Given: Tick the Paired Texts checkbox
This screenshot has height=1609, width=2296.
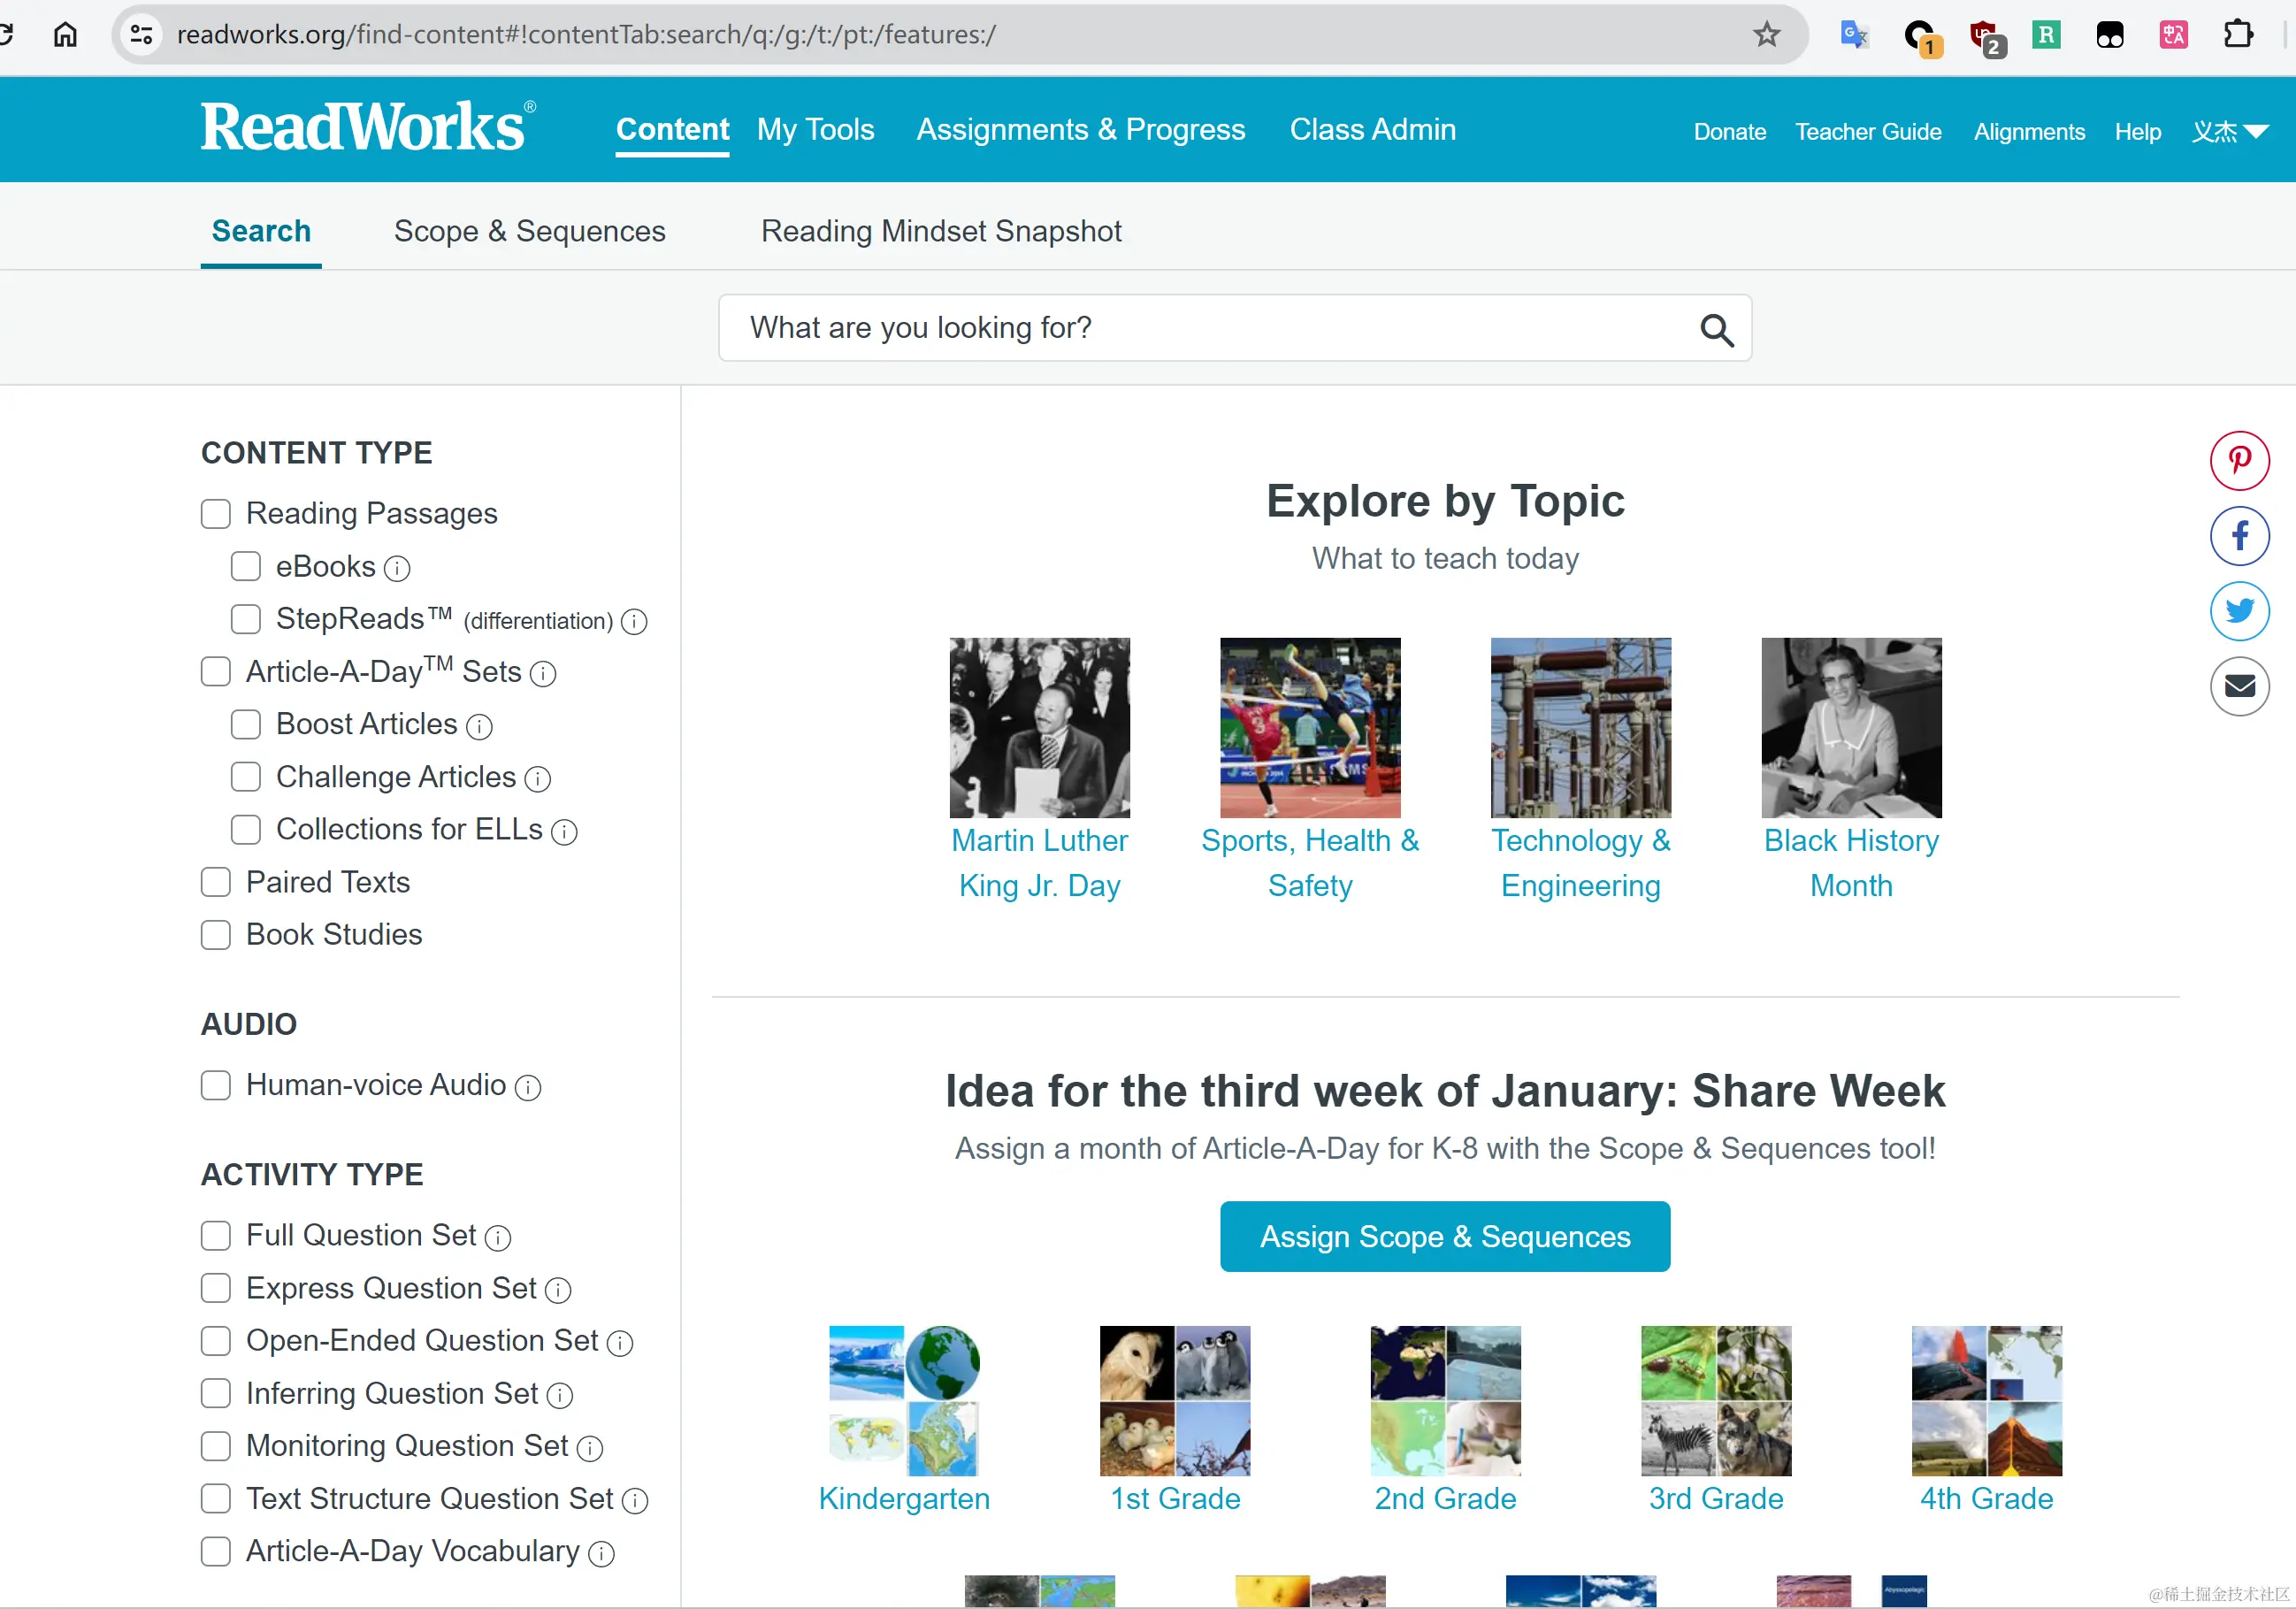Looking at the screenshot, I should click(216, 882).
